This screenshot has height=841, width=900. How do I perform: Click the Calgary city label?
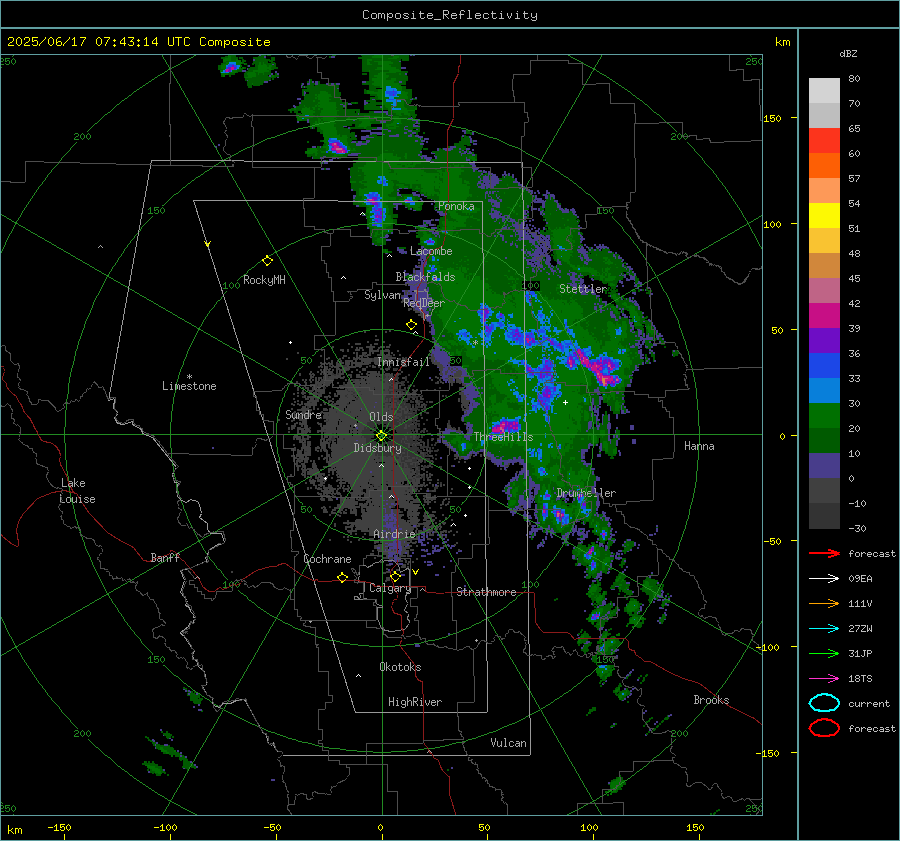pyautogui.click(x=390, y=588)
